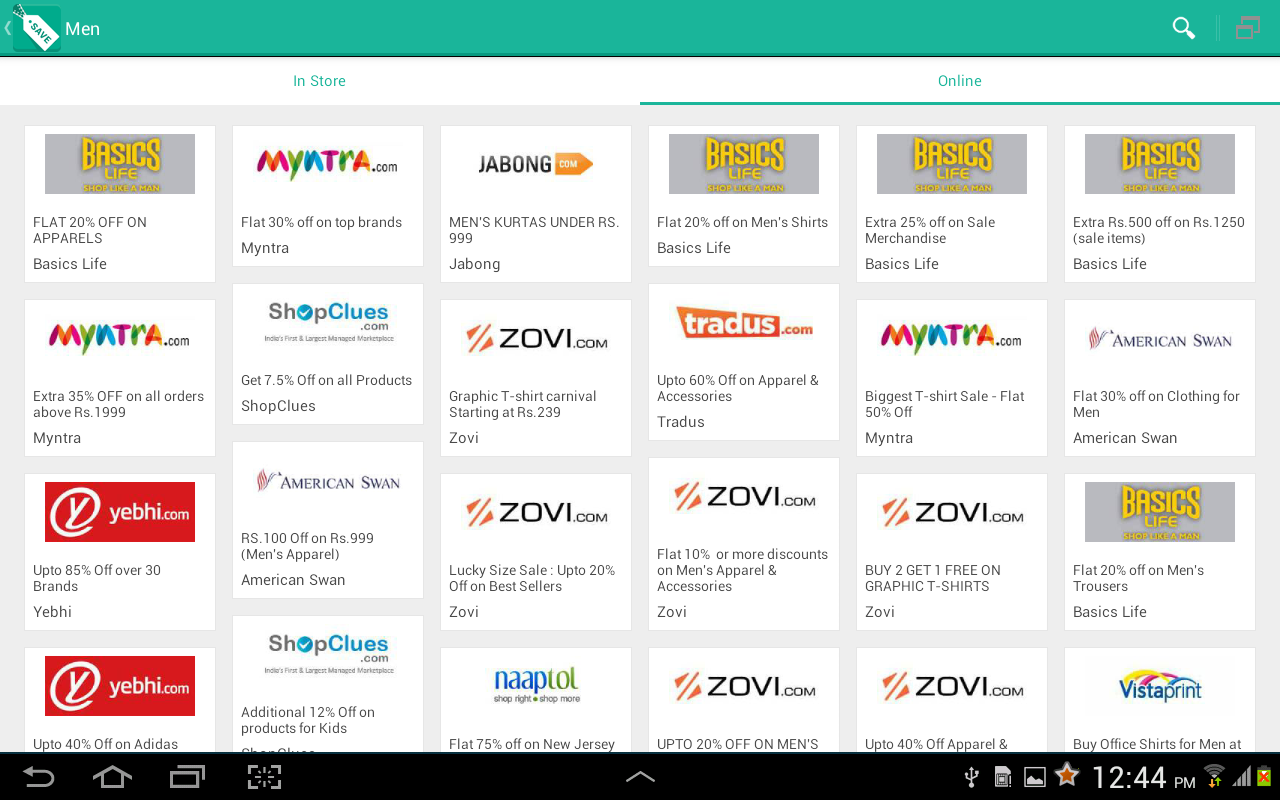Go to the Android home screen
The image size is (1280, 800).
112,777
